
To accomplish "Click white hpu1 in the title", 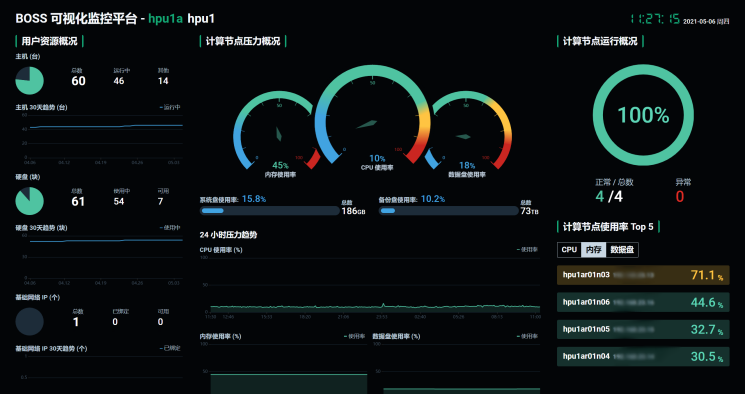I will [201, 19].
